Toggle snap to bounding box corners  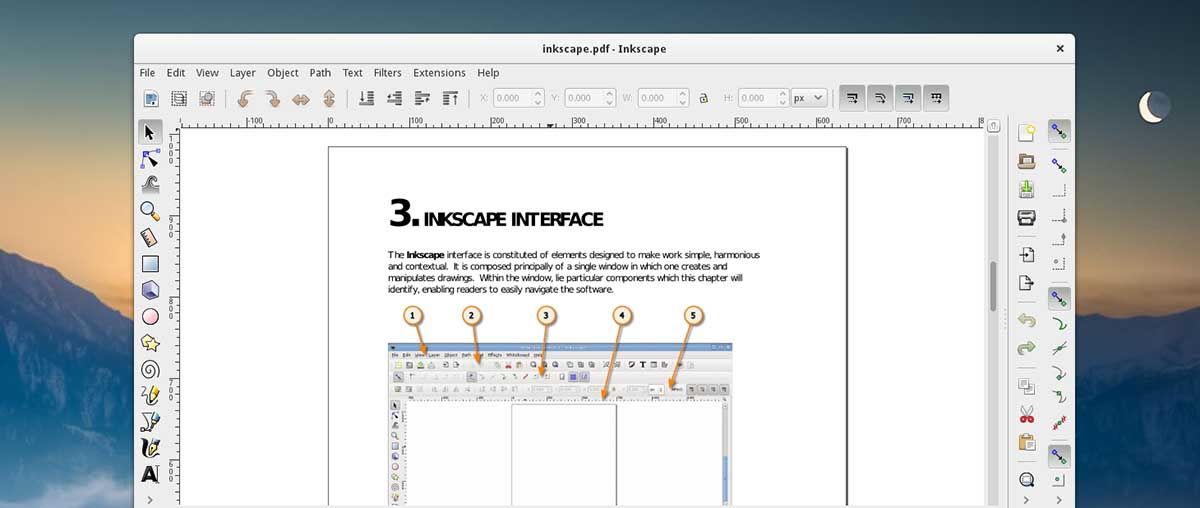click(x=1059, y=214)
